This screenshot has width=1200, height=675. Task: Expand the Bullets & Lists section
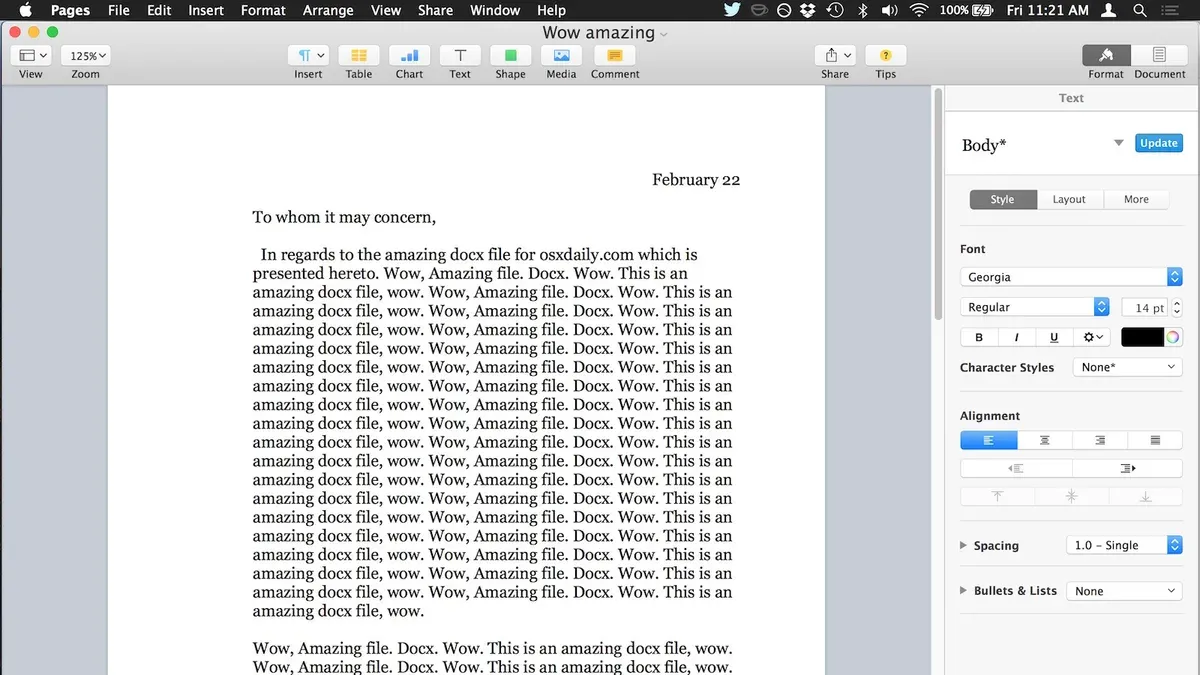tap(963, 591)
